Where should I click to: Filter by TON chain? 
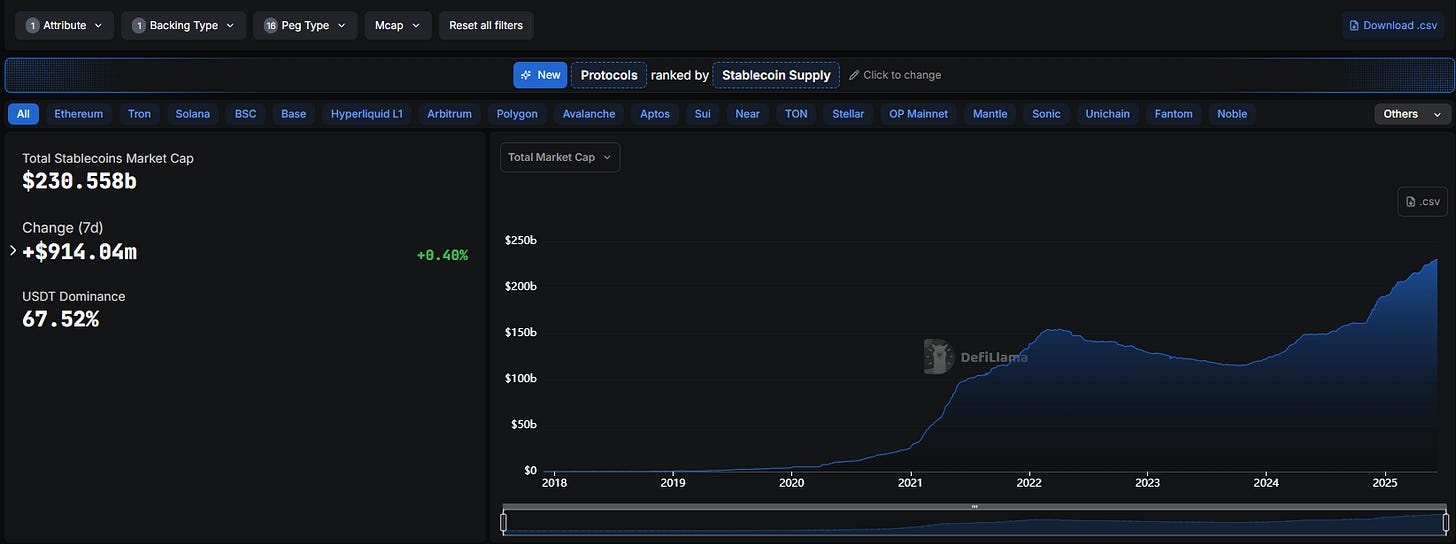796,114
